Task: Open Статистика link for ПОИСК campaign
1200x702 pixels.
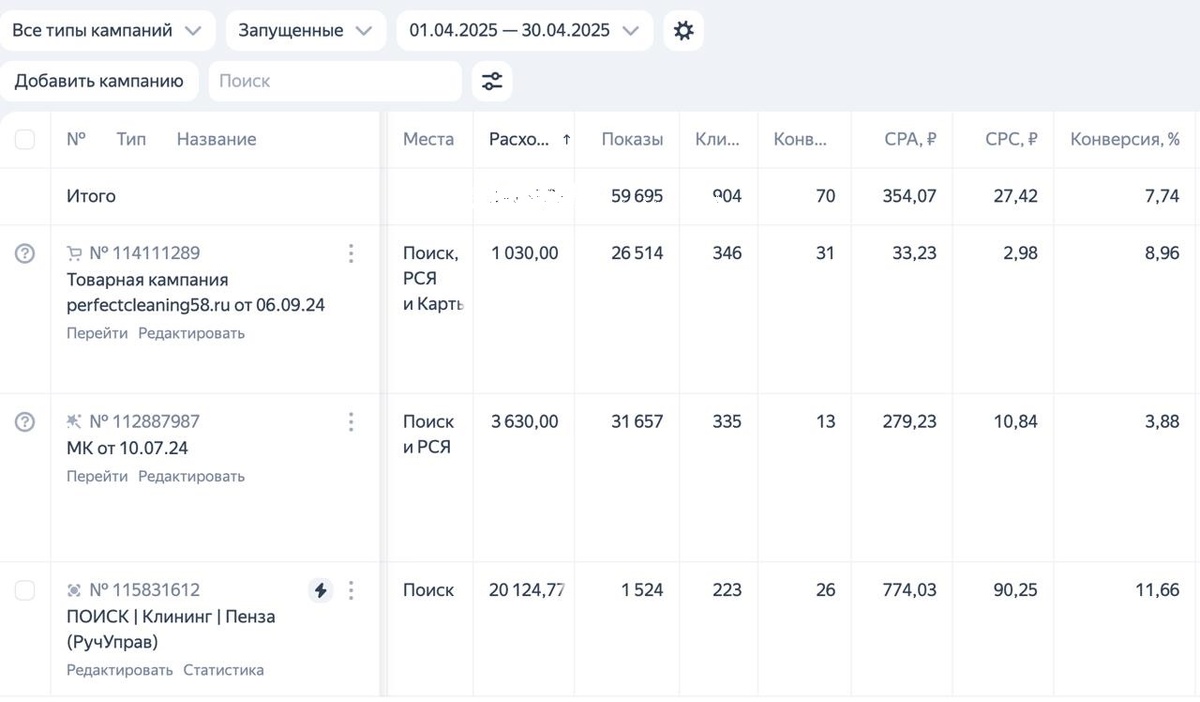Action: click(223, 670)
